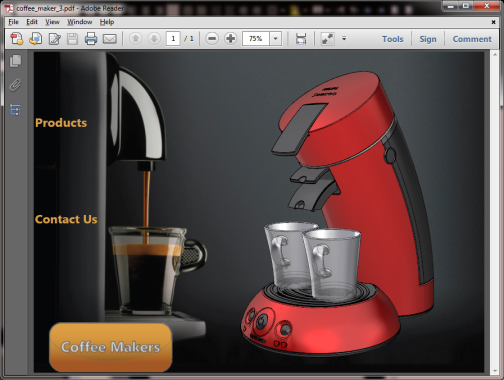Click the fit-to-width scrolling mode icon

[301, 39]
